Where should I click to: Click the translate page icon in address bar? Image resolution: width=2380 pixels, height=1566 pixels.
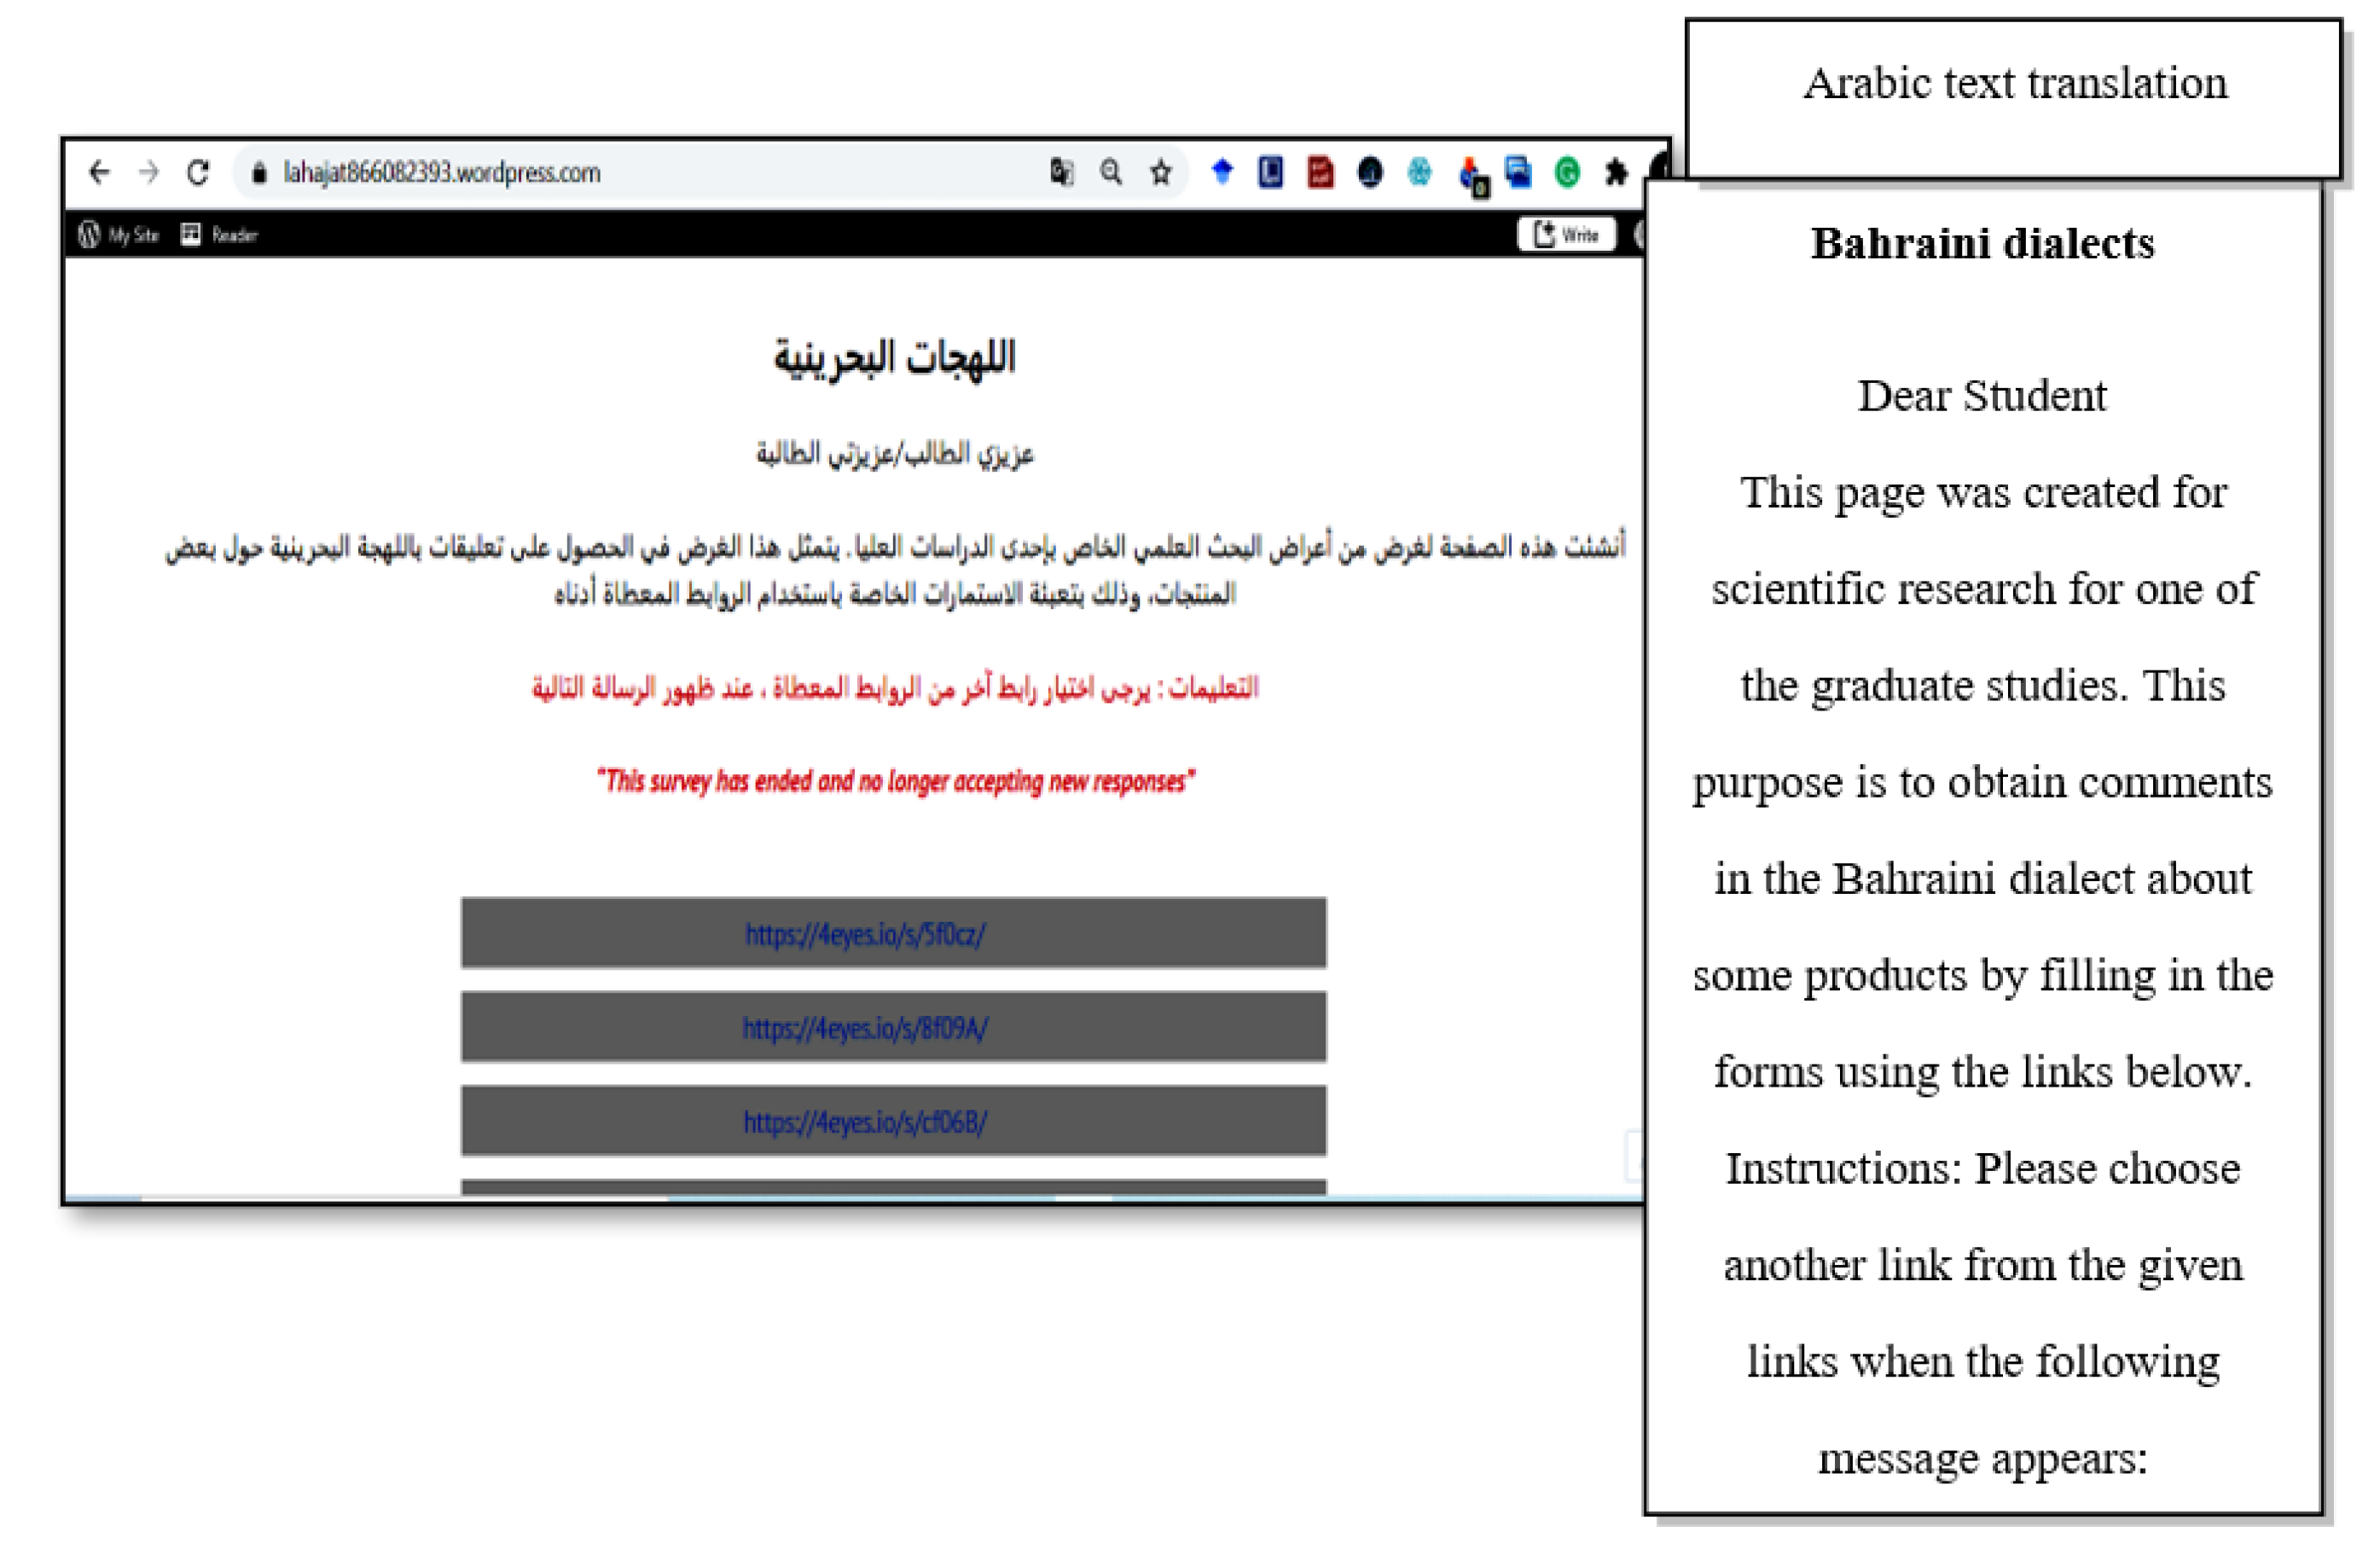tap(1062, 173)
